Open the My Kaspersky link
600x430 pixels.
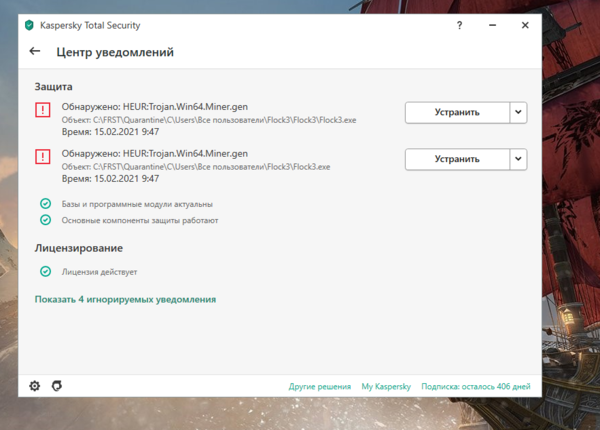386,386
